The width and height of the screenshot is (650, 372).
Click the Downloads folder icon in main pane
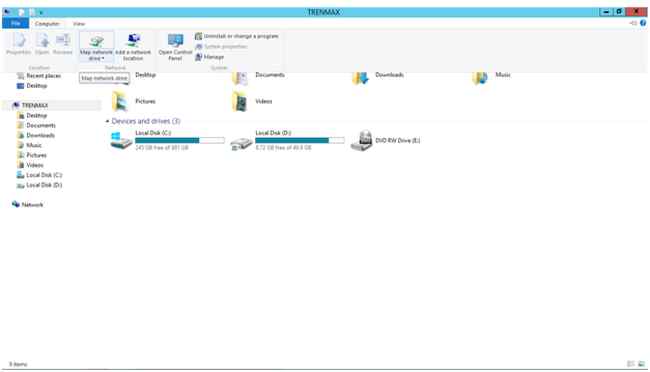(x=360, y=78)
